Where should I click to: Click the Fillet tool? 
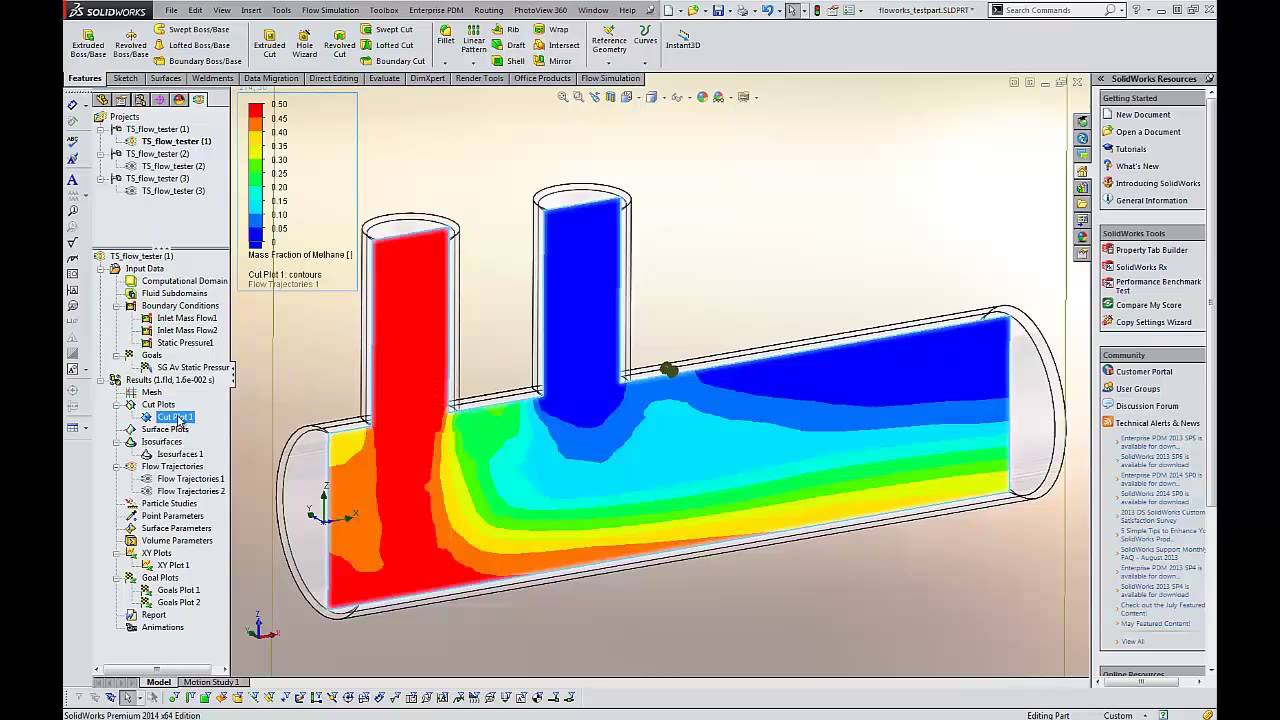(445, 35)
